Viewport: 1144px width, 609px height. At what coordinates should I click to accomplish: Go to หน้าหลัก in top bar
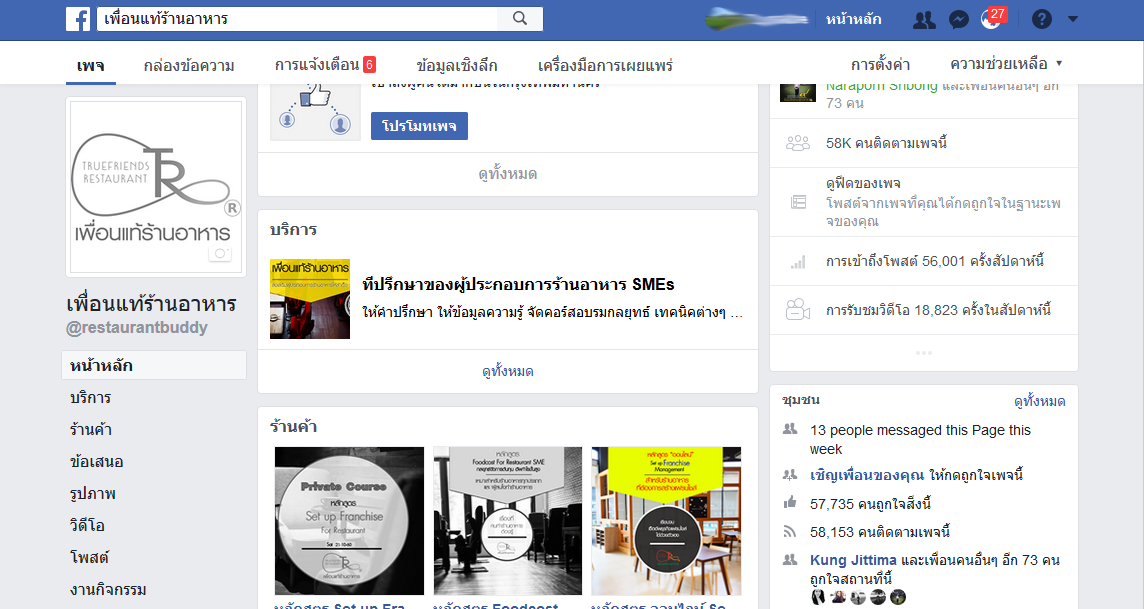[x=853, y=20]
